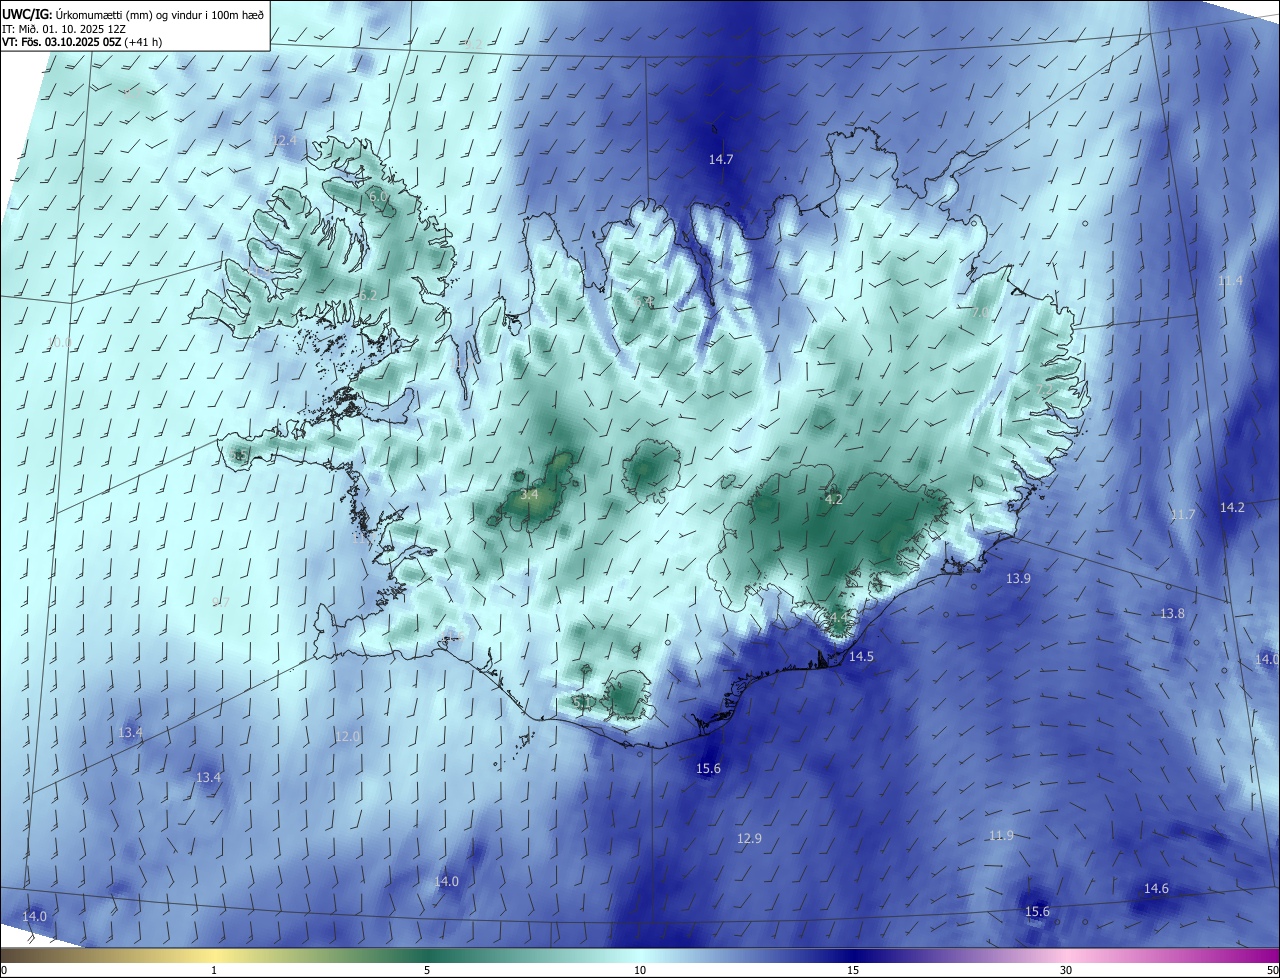Click the 15 tick on the color scale
1280x978 pixels.
(x=853, y=970)
